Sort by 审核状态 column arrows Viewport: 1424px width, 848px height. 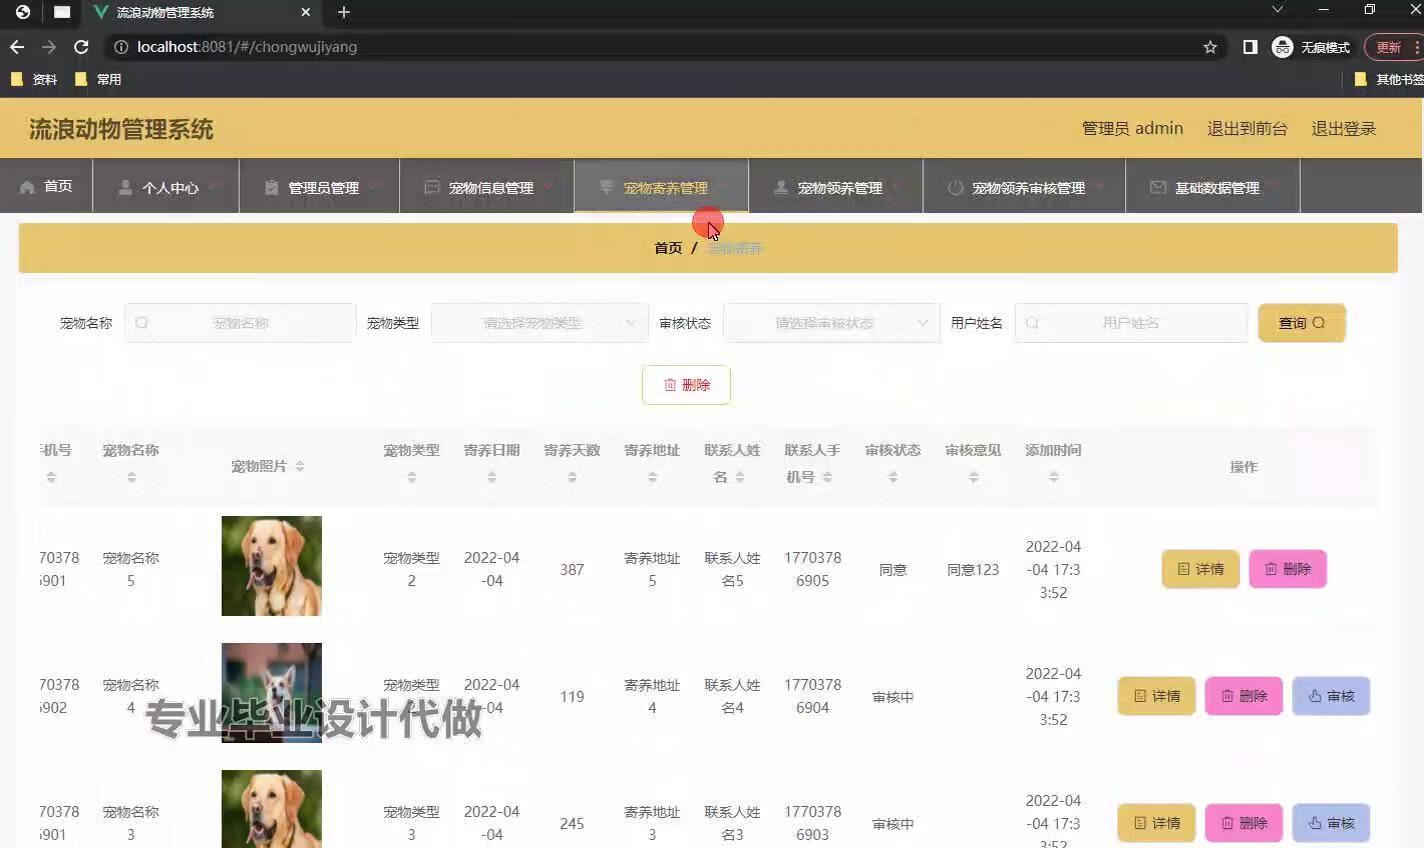(x=893, y=478)
